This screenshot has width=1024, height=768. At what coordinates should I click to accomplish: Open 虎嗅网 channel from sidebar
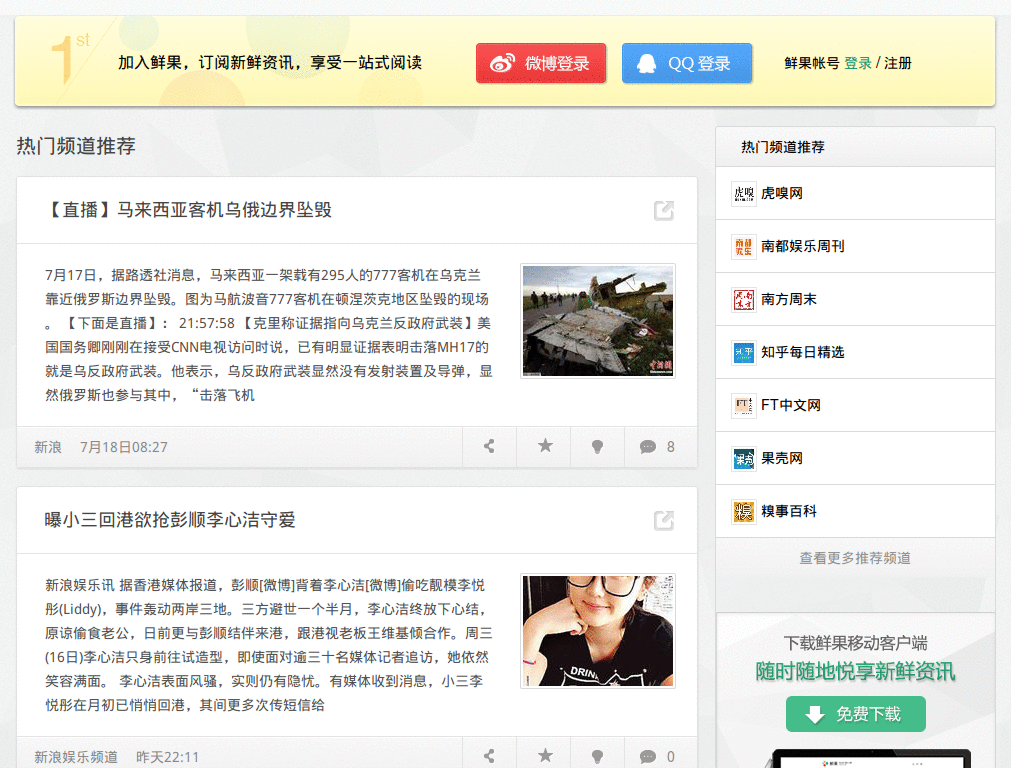[782, 193]
